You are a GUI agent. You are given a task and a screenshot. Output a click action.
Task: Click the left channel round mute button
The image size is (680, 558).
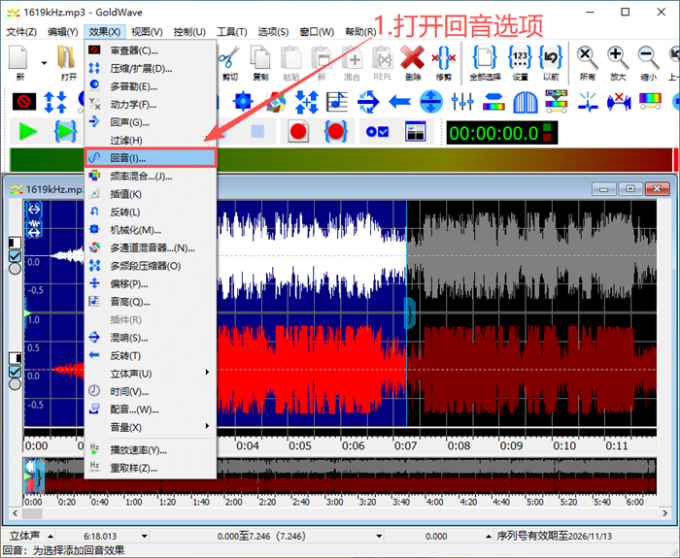coord(15,269)
